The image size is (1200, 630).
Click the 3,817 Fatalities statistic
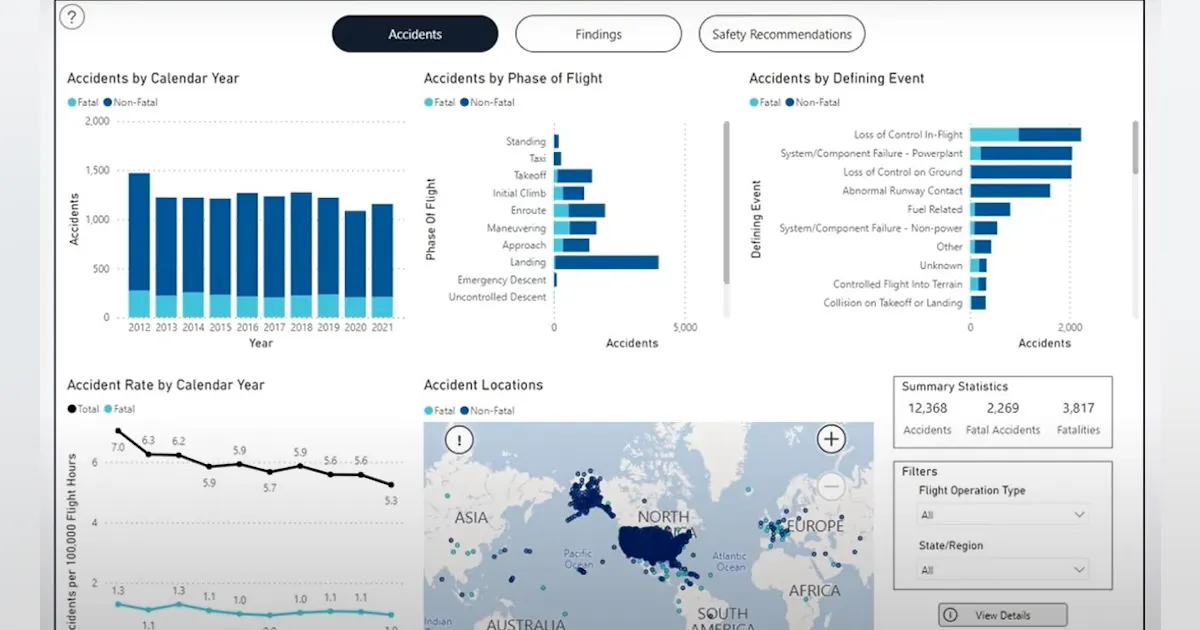click(1079, 418)
